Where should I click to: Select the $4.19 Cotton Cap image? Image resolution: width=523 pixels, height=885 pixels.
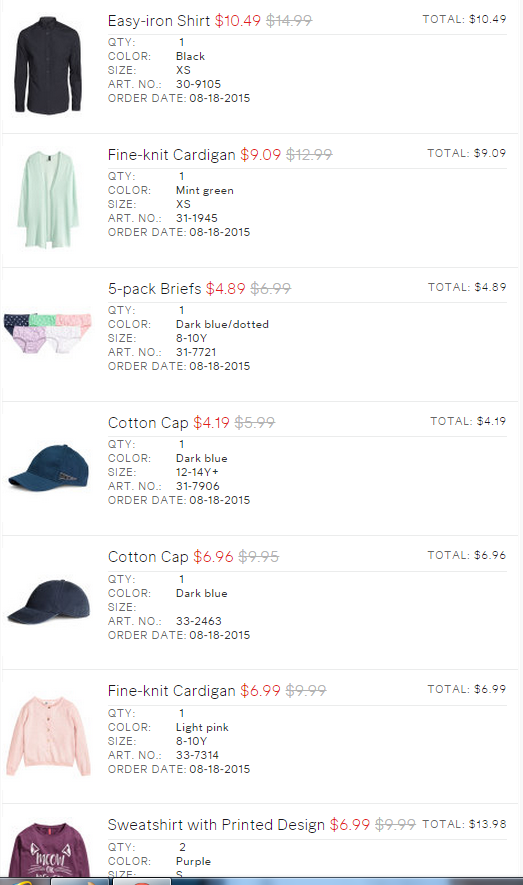(x=49, y=468)
